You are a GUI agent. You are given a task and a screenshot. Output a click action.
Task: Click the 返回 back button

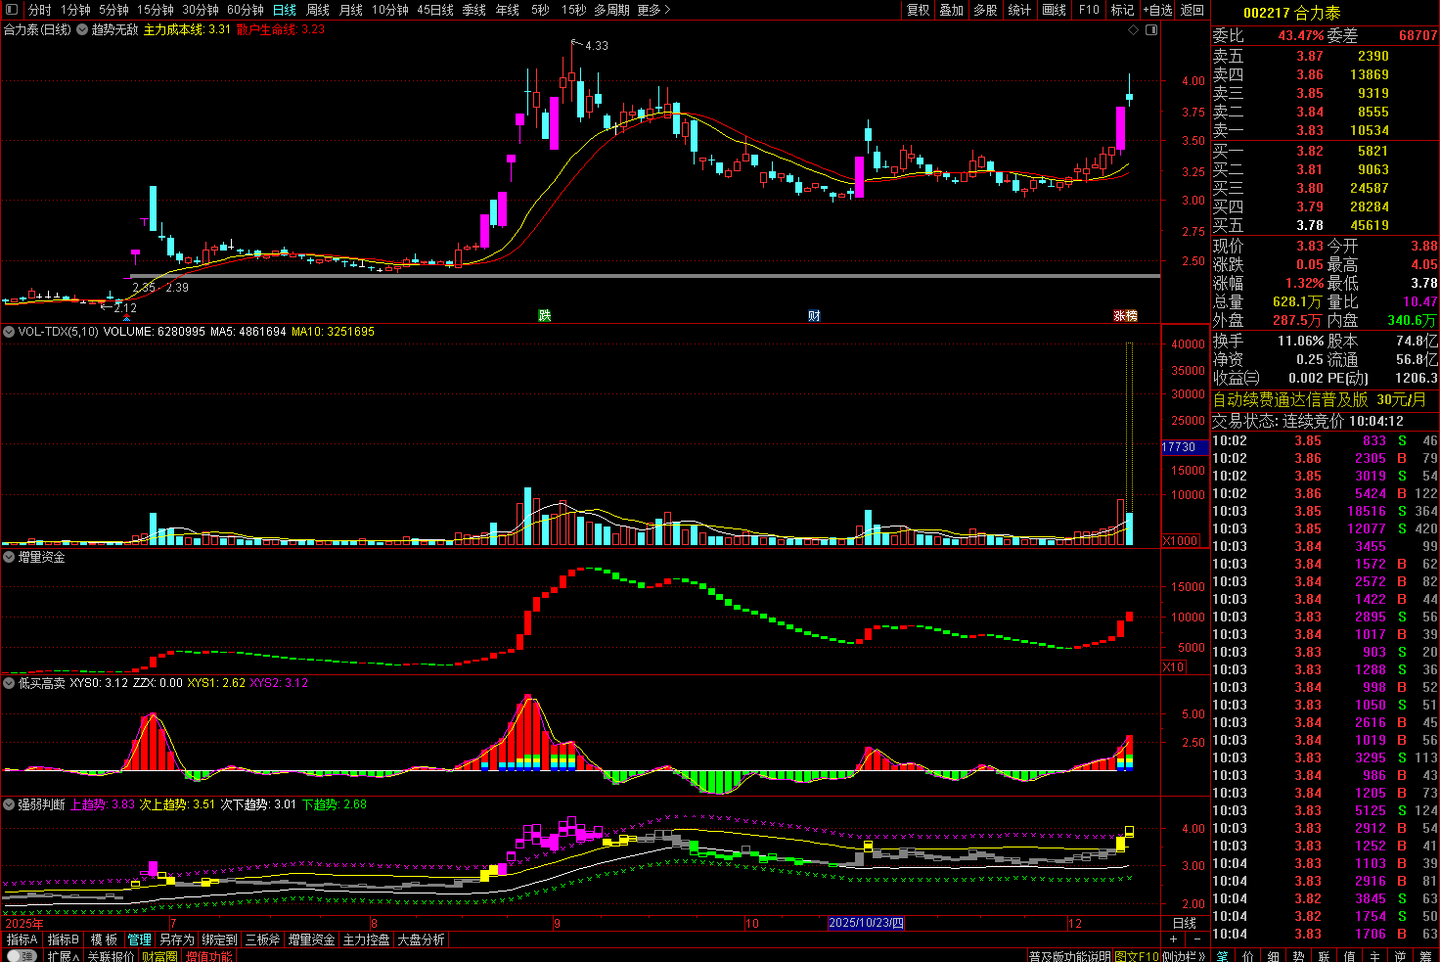click(1192, 10)
